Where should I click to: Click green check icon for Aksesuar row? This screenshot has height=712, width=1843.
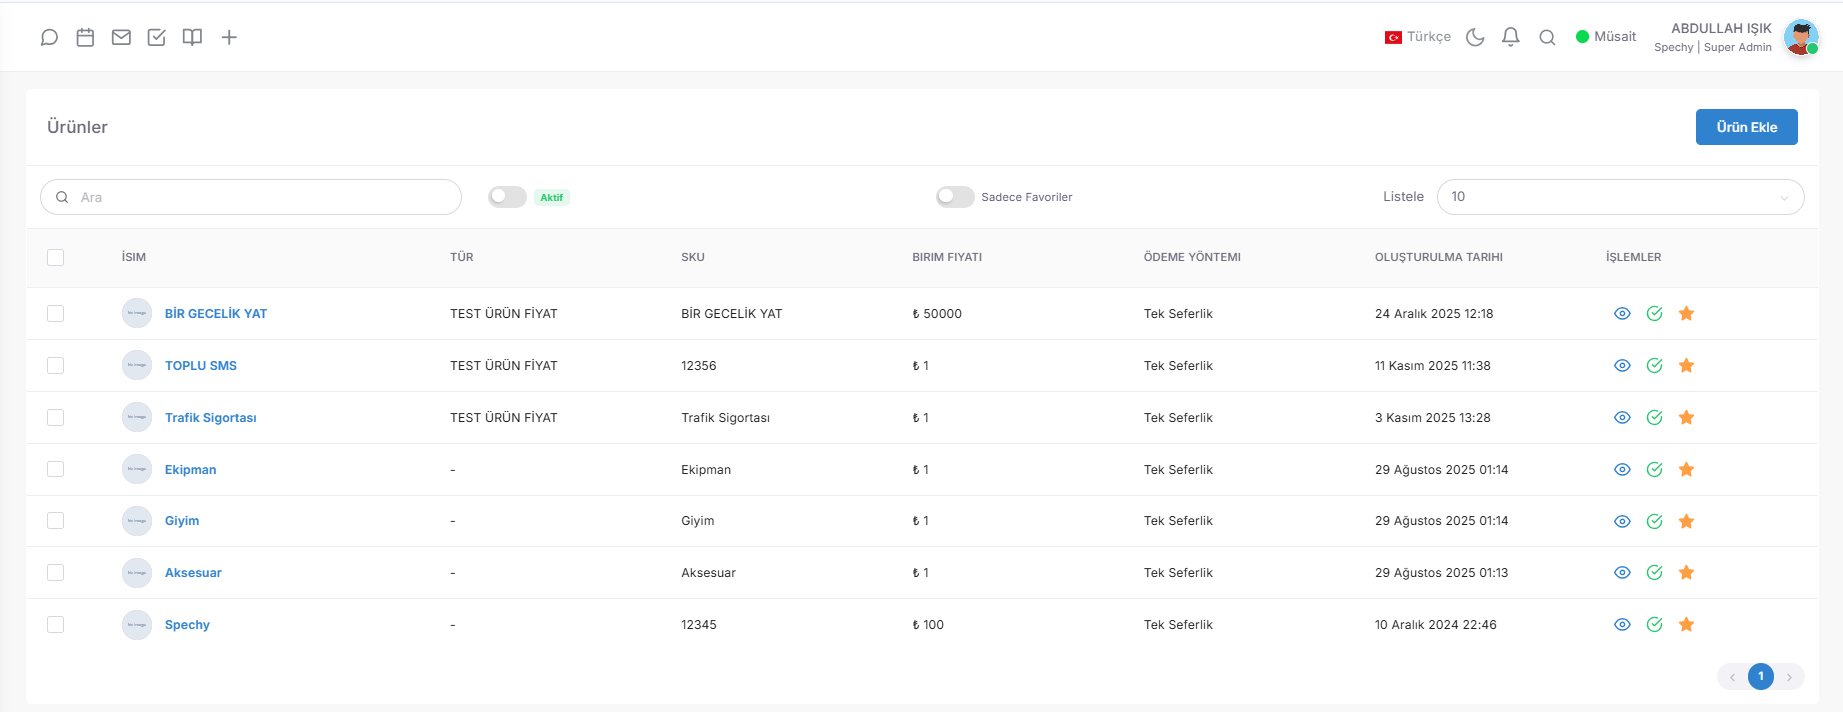click(x=1655, y=573)
